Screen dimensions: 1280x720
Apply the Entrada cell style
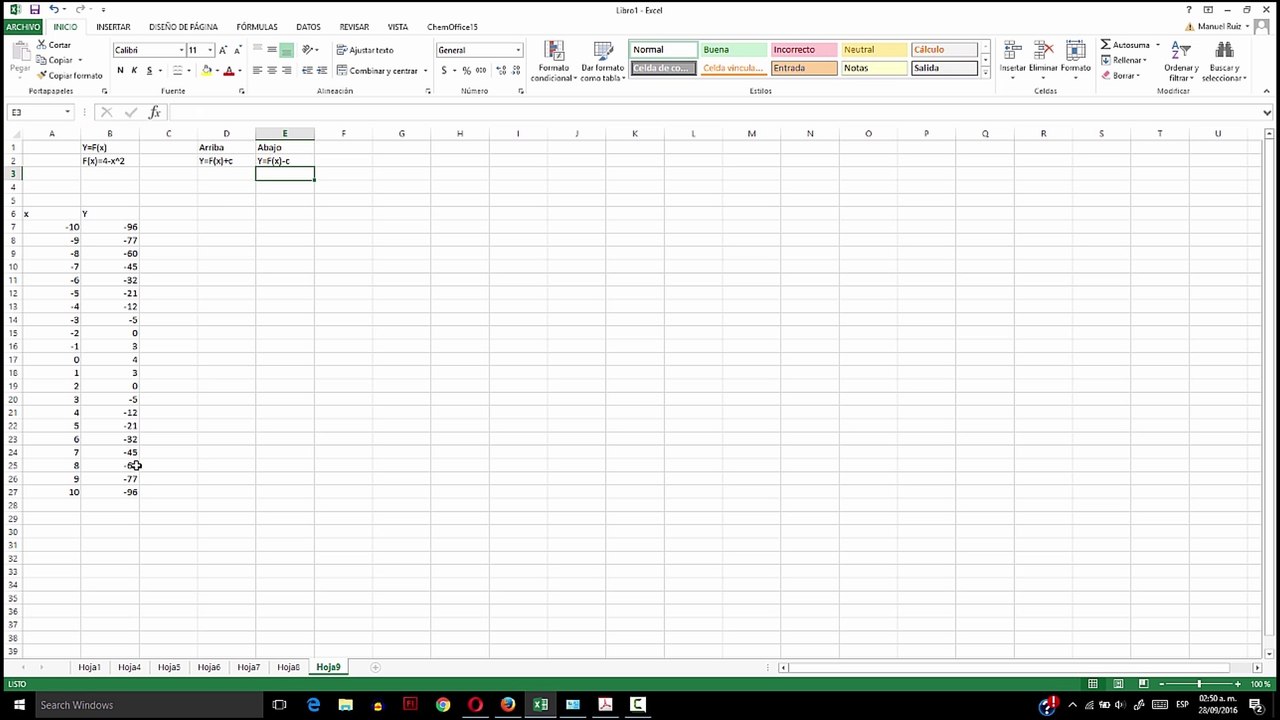point(803,68)
